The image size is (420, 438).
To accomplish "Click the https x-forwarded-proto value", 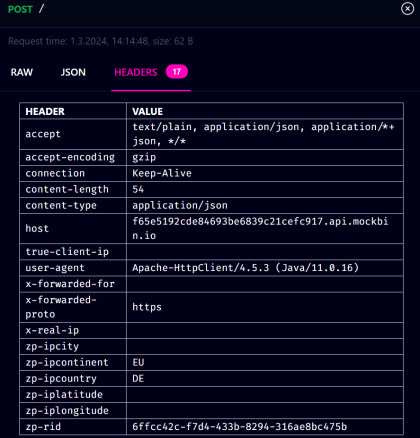I will pos(147,307).
